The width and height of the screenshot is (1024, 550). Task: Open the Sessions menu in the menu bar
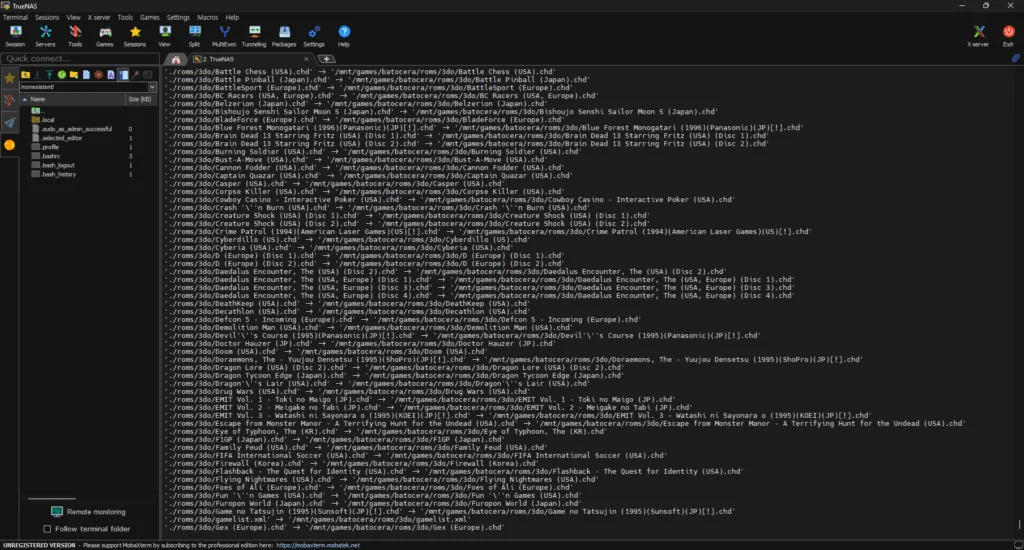tap(46, 18)
